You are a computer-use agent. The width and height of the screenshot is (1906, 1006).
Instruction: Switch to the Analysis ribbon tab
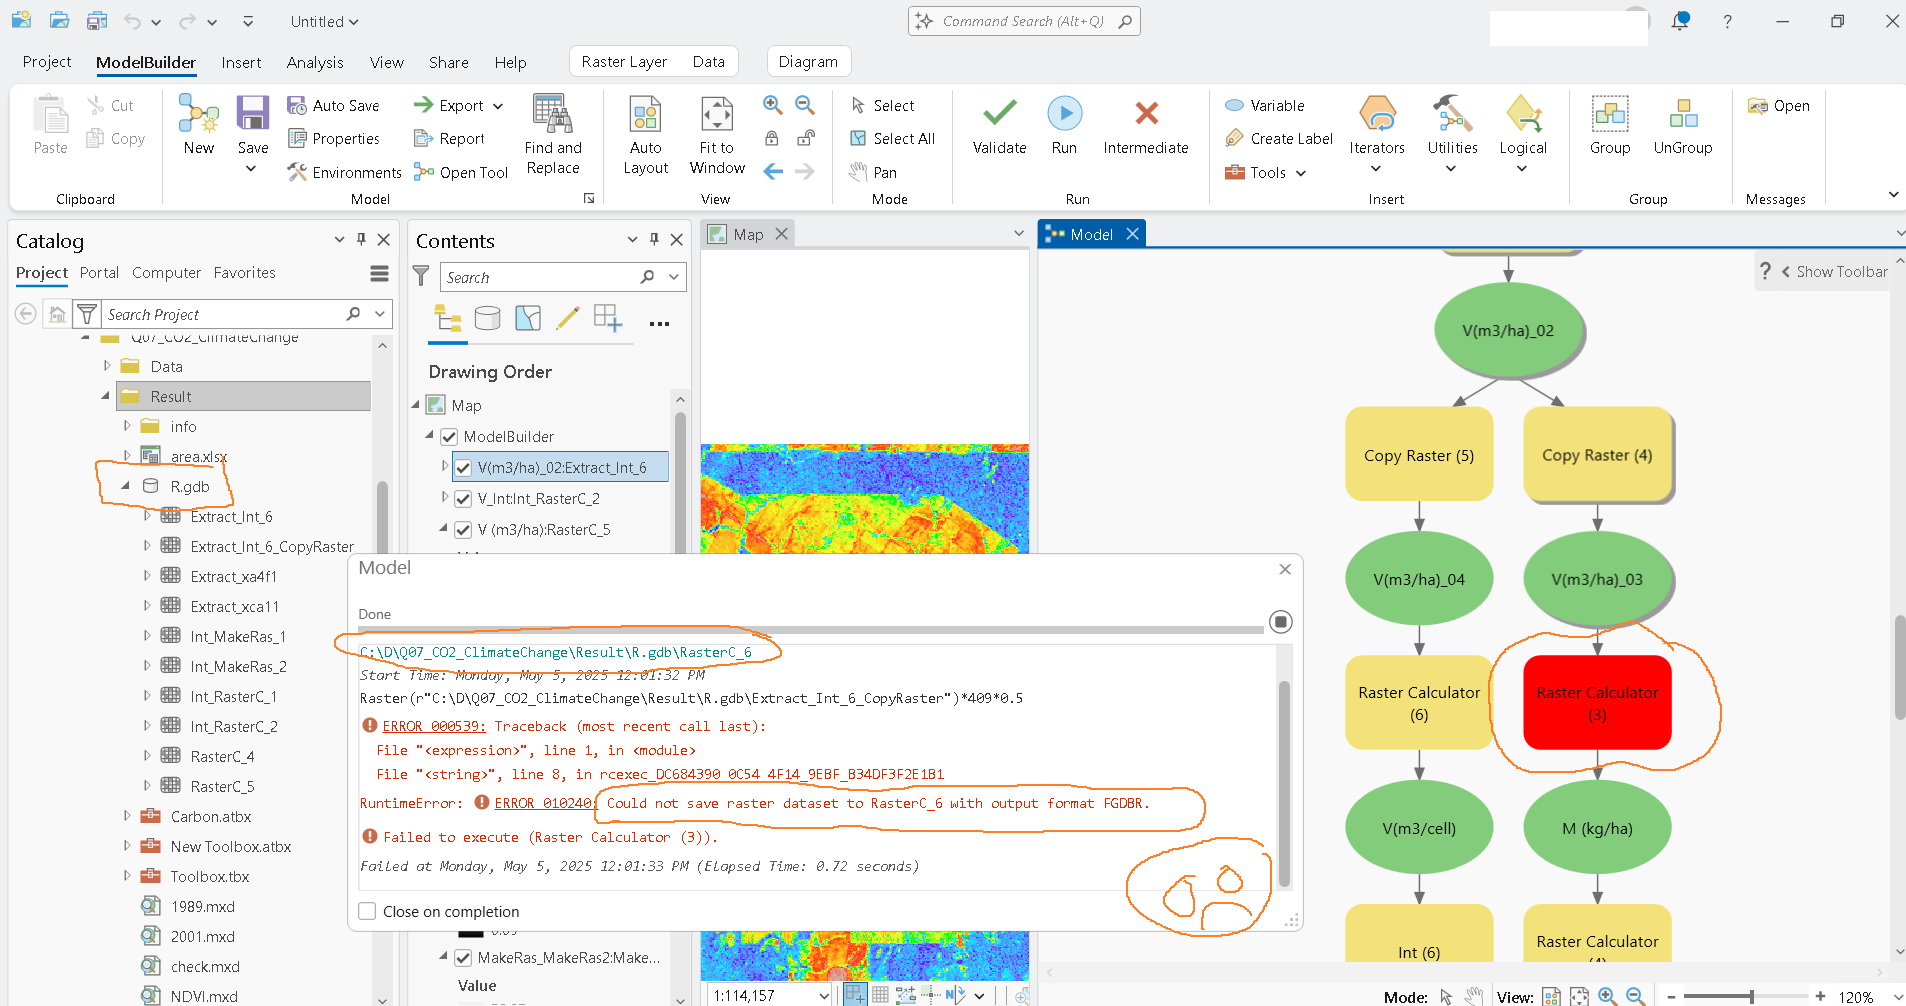(314, 62)
